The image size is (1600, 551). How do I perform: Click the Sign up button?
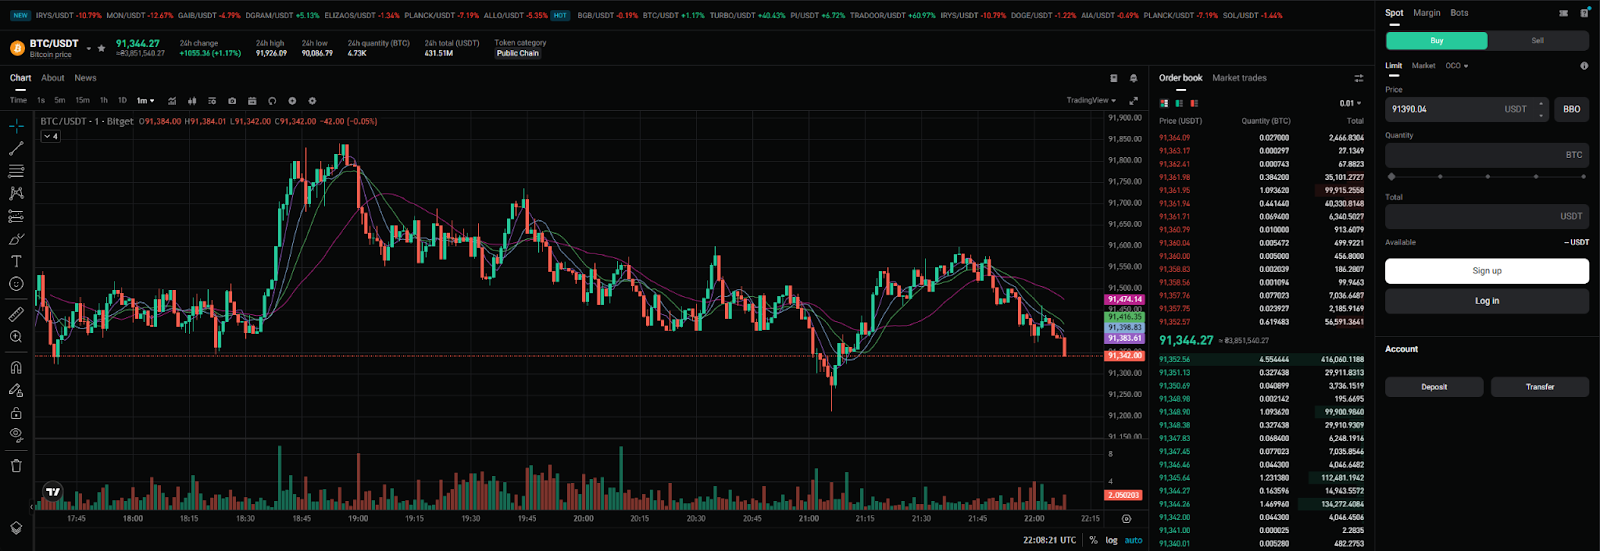(1487, 271)
